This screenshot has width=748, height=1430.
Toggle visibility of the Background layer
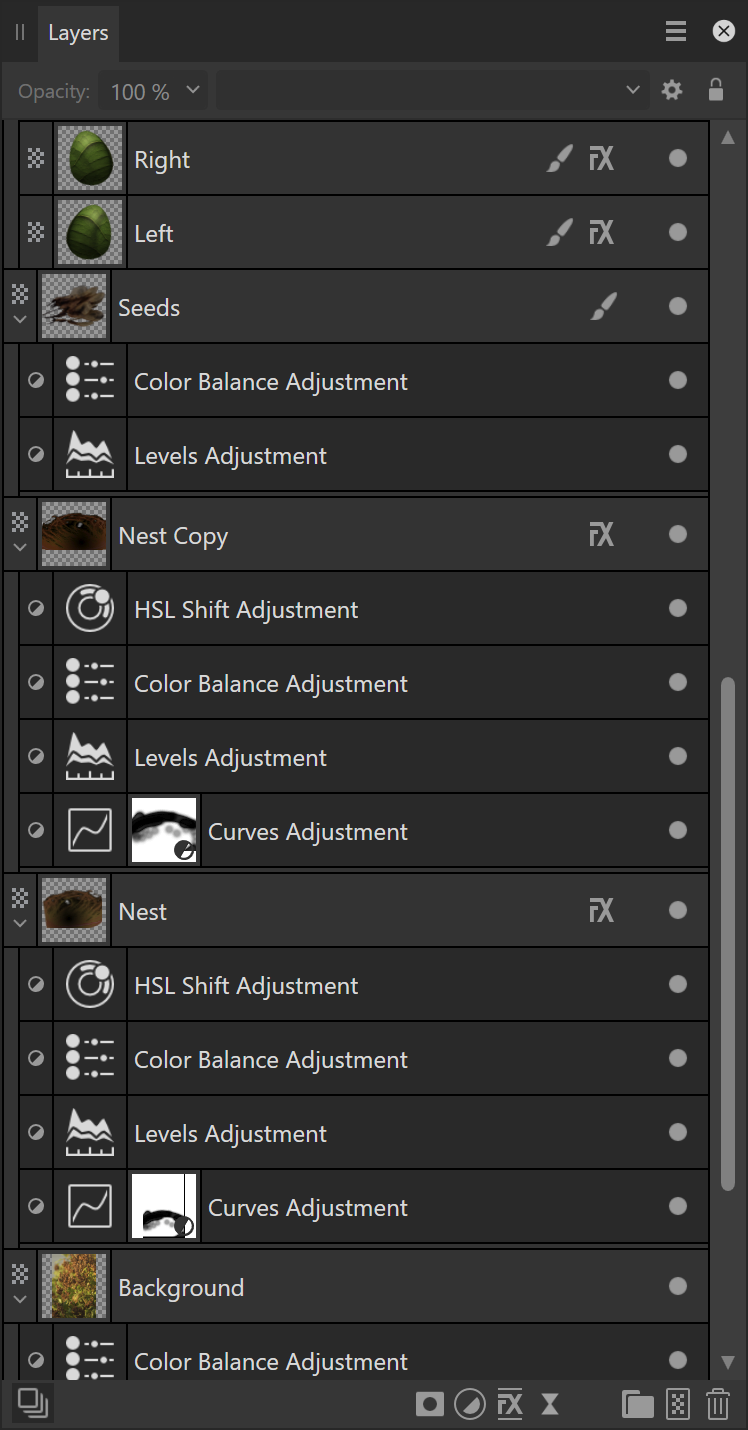click(x=678, y=1287)
